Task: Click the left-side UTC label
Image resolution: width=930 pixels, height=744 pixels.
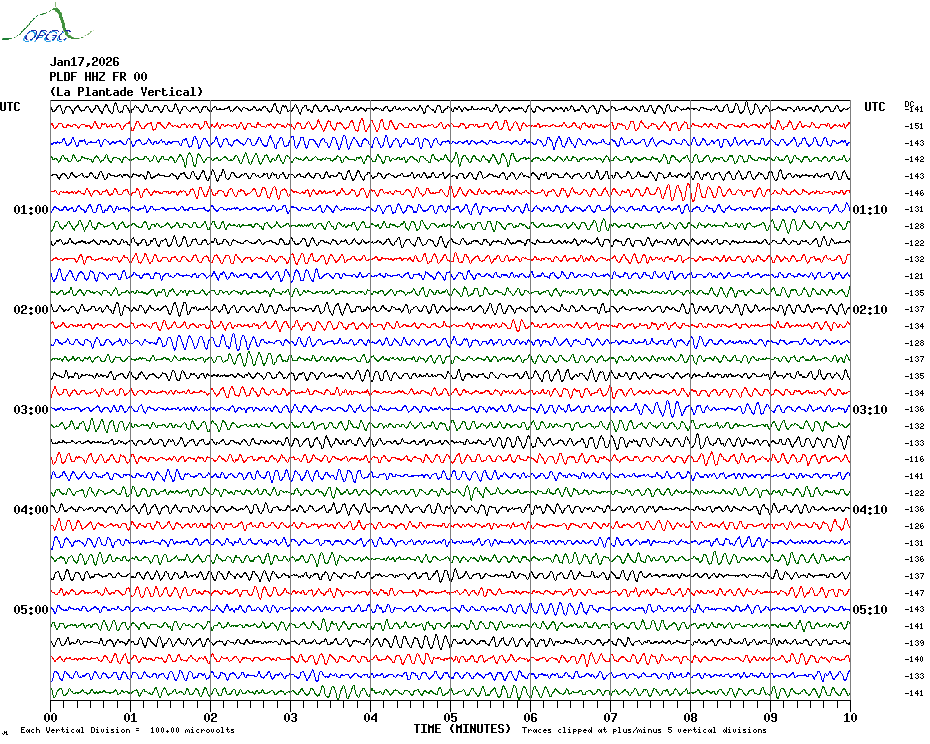Action: 10,107
